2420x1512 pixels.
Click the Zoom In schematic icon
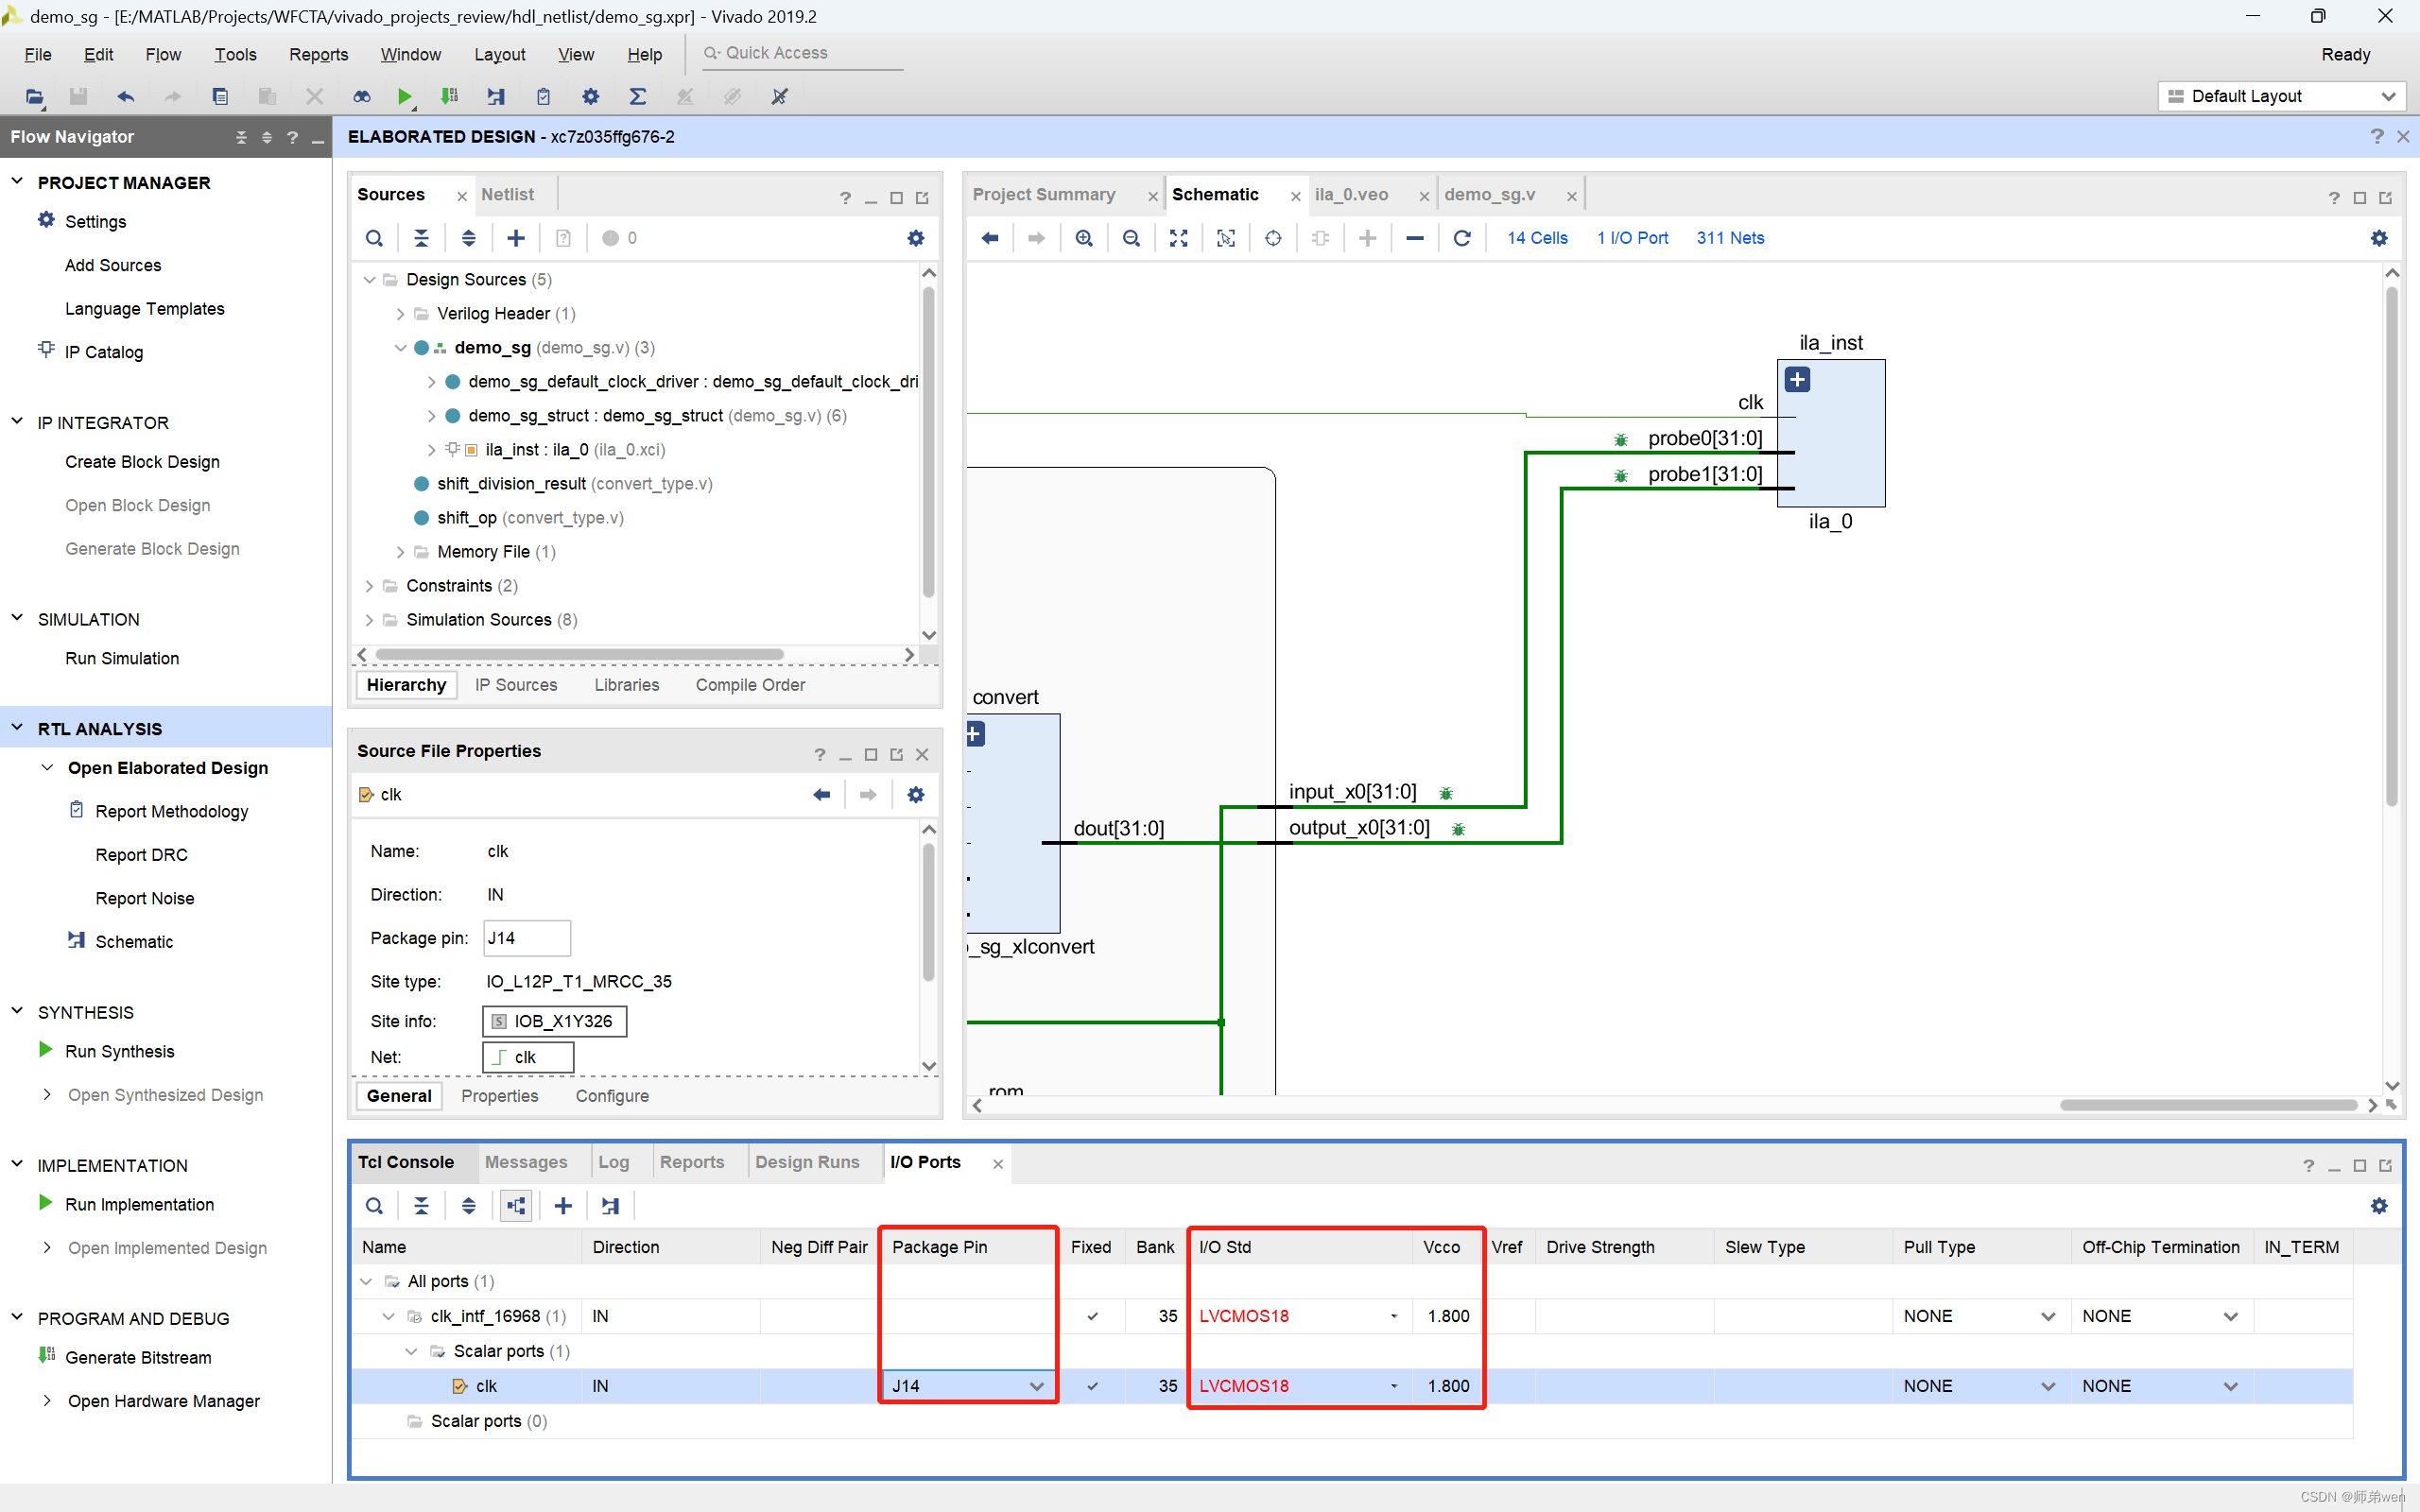[x=1084, y=238]
